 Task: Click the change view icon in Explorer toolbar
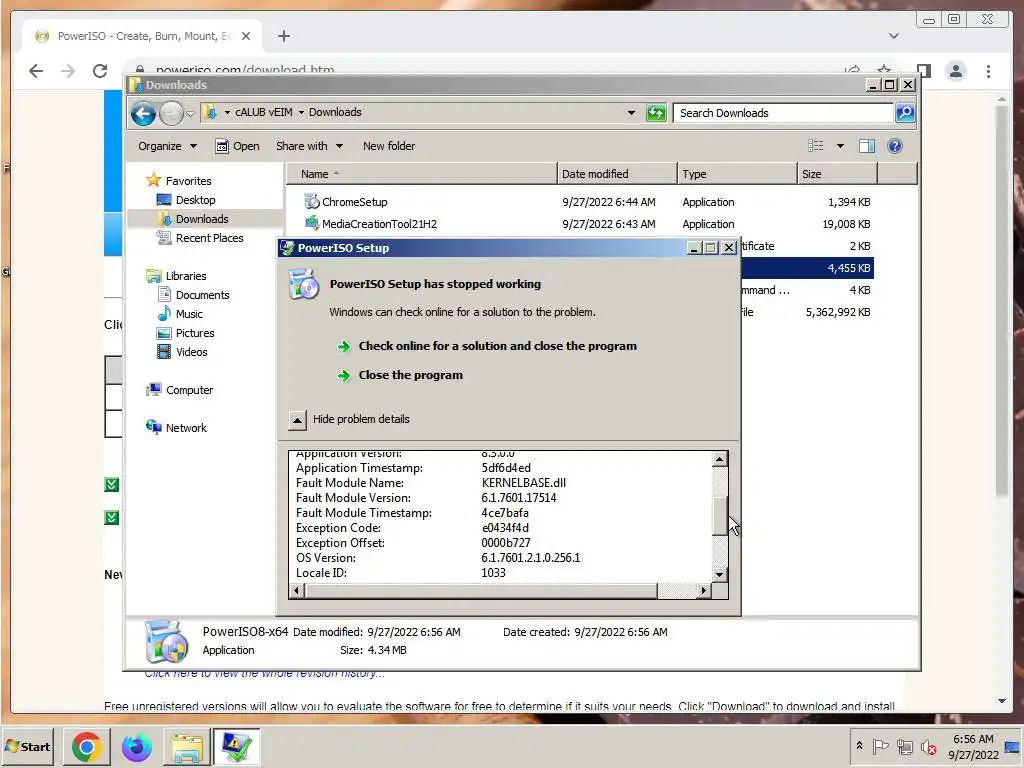pos(816,146)
